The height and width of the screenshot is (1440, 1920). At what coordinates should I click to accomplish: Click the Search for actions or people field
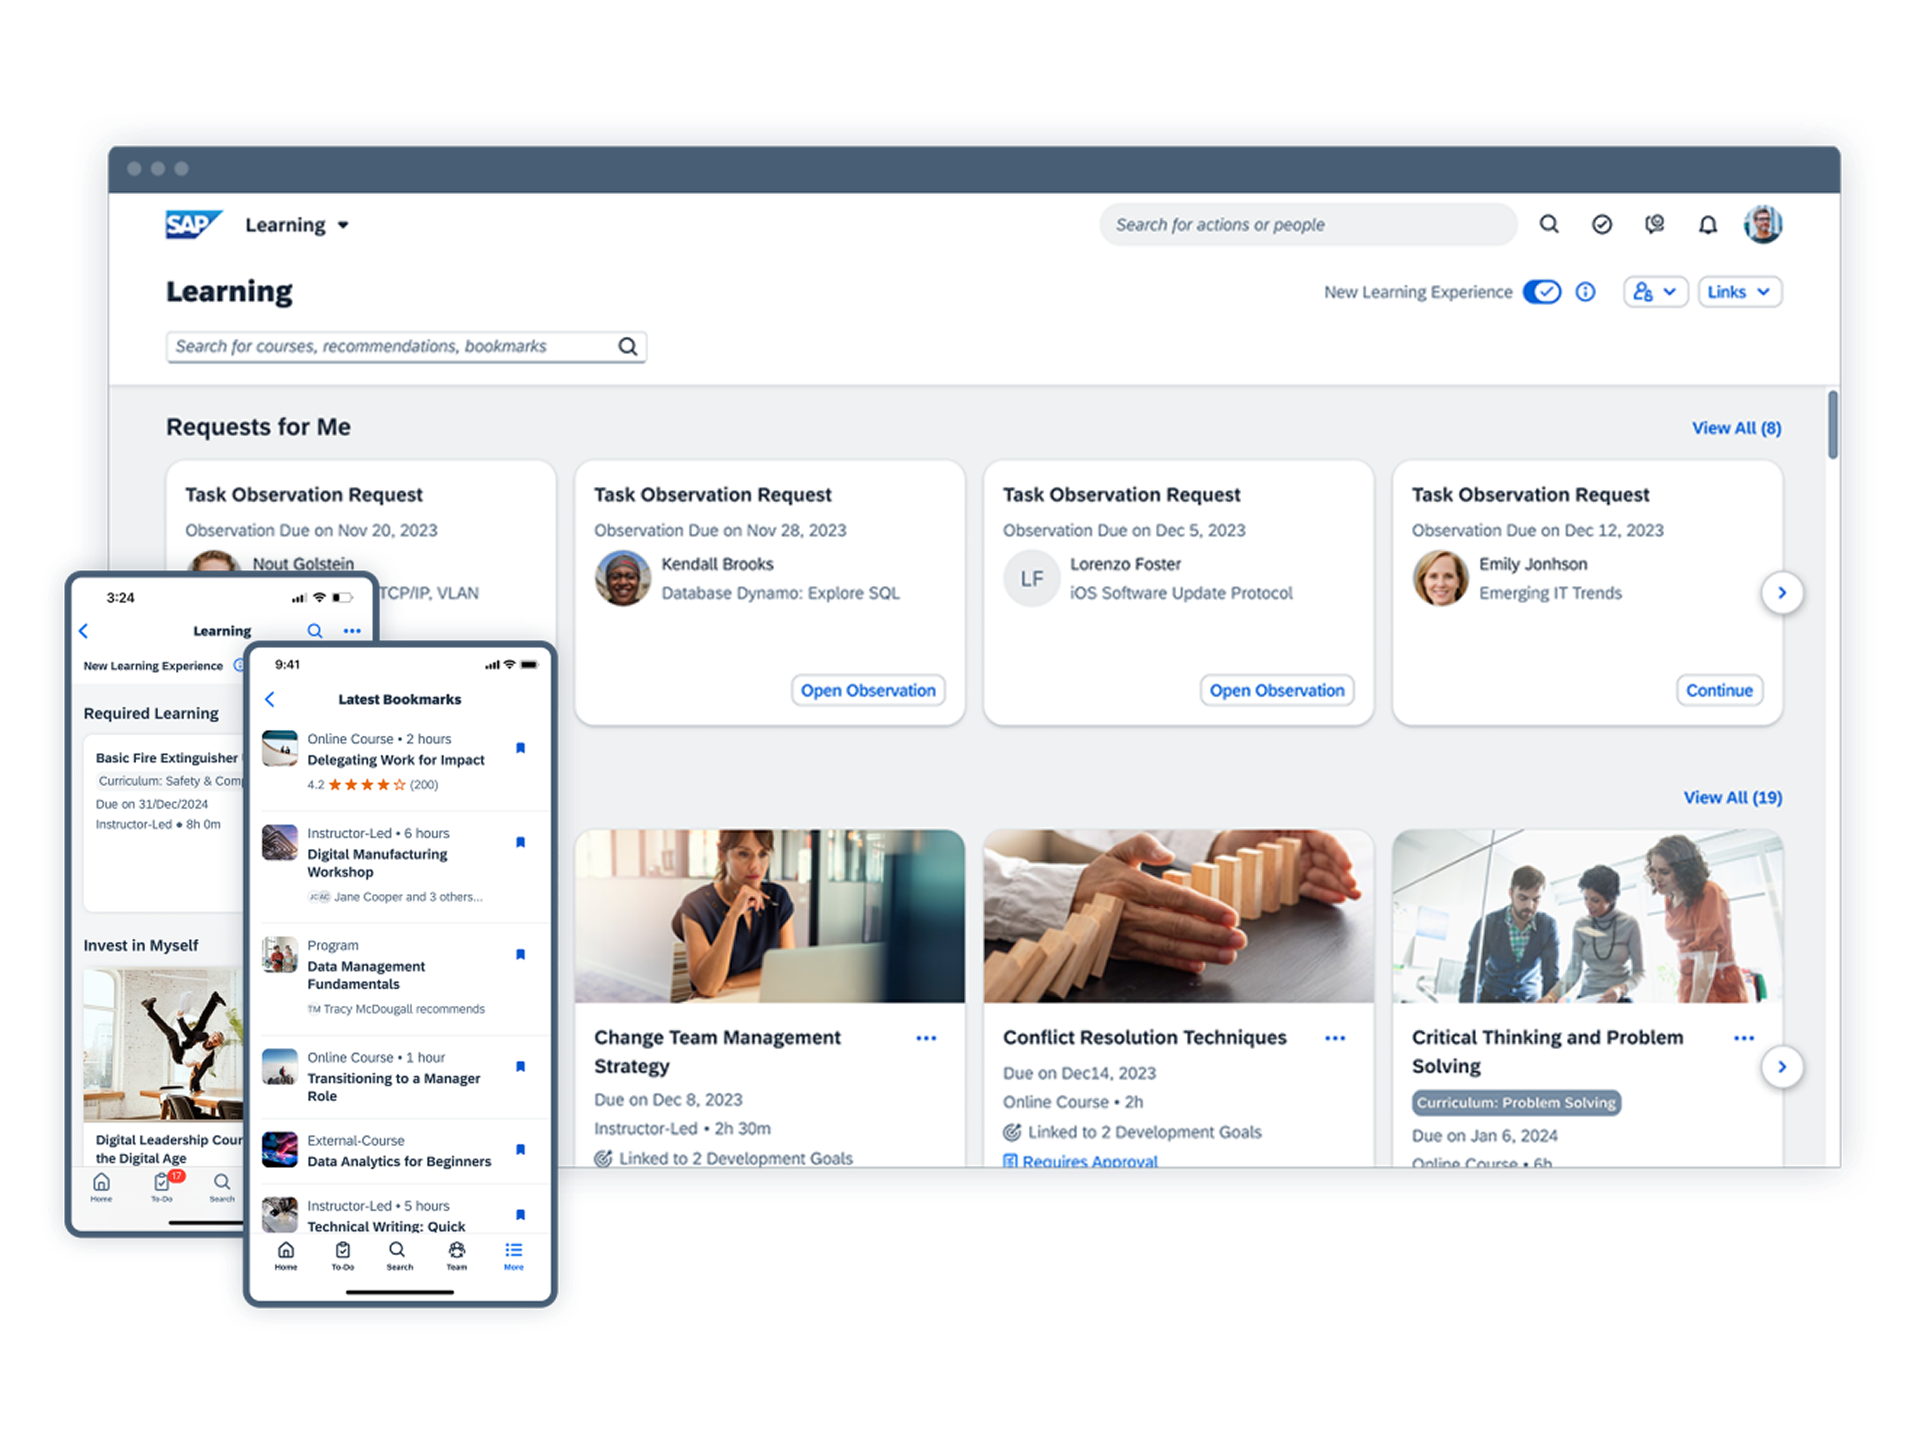(x=1308, y=224)
